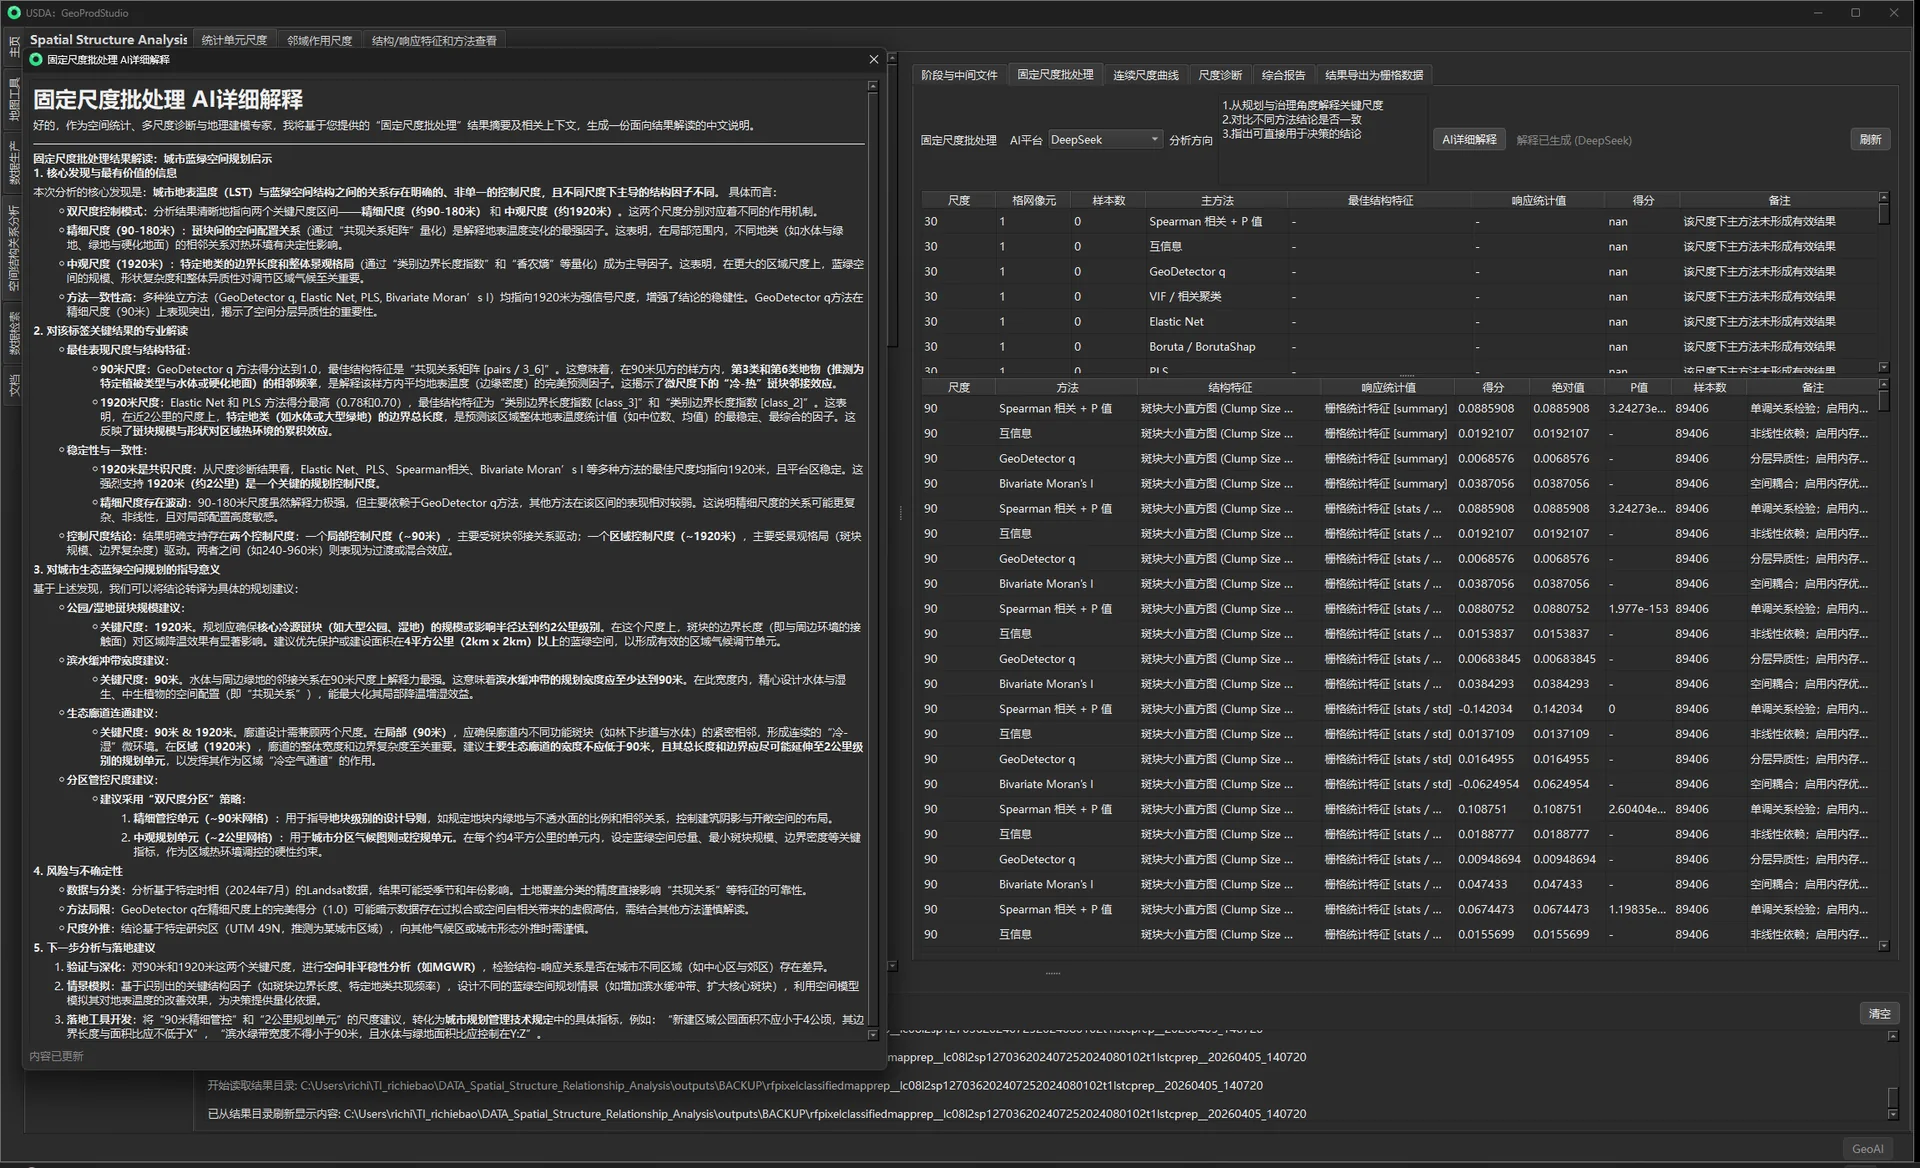Click the 清空 button above the log
The image size is (1920, 1168).
[x=1879, y=1014]
